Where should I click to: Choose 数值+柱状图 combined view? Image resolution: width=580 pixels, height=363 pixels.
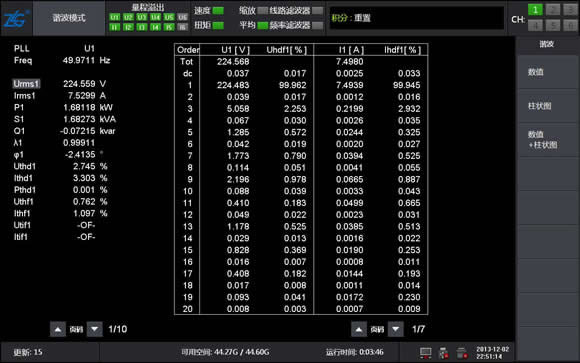pos(547,140)
